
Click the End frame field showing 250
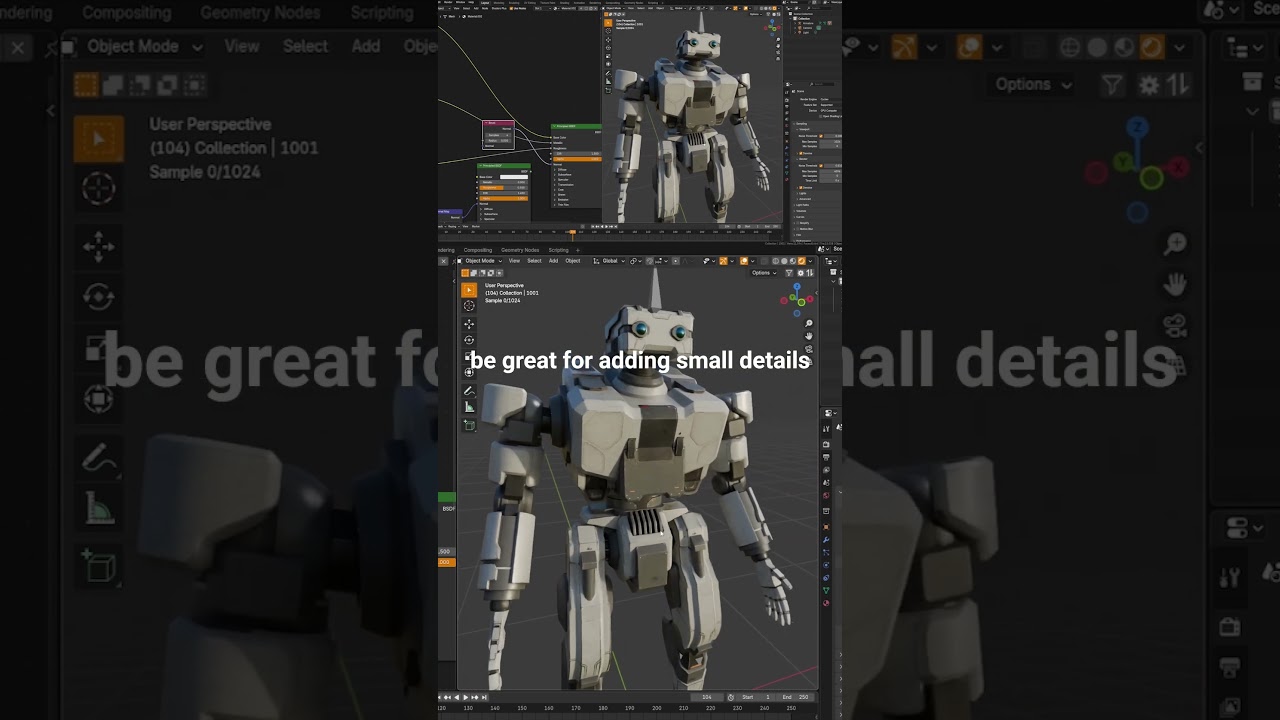(x=795, y=697)
